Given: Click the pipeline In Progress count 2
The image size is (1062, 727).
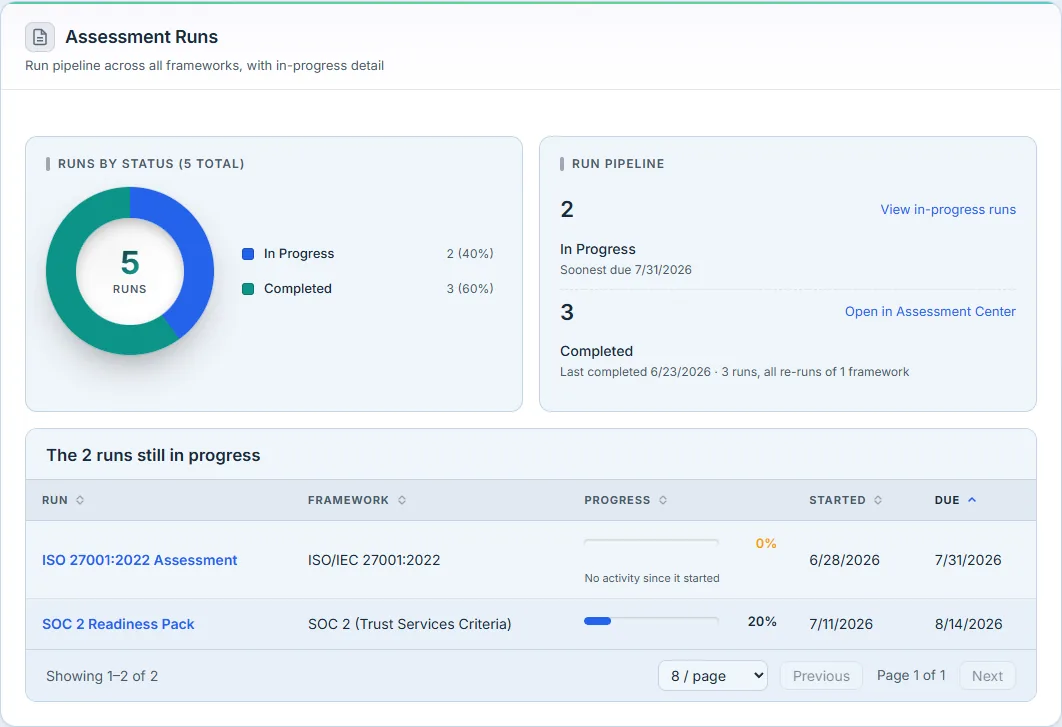Looking at the screenshot, I should pos(567,209).
